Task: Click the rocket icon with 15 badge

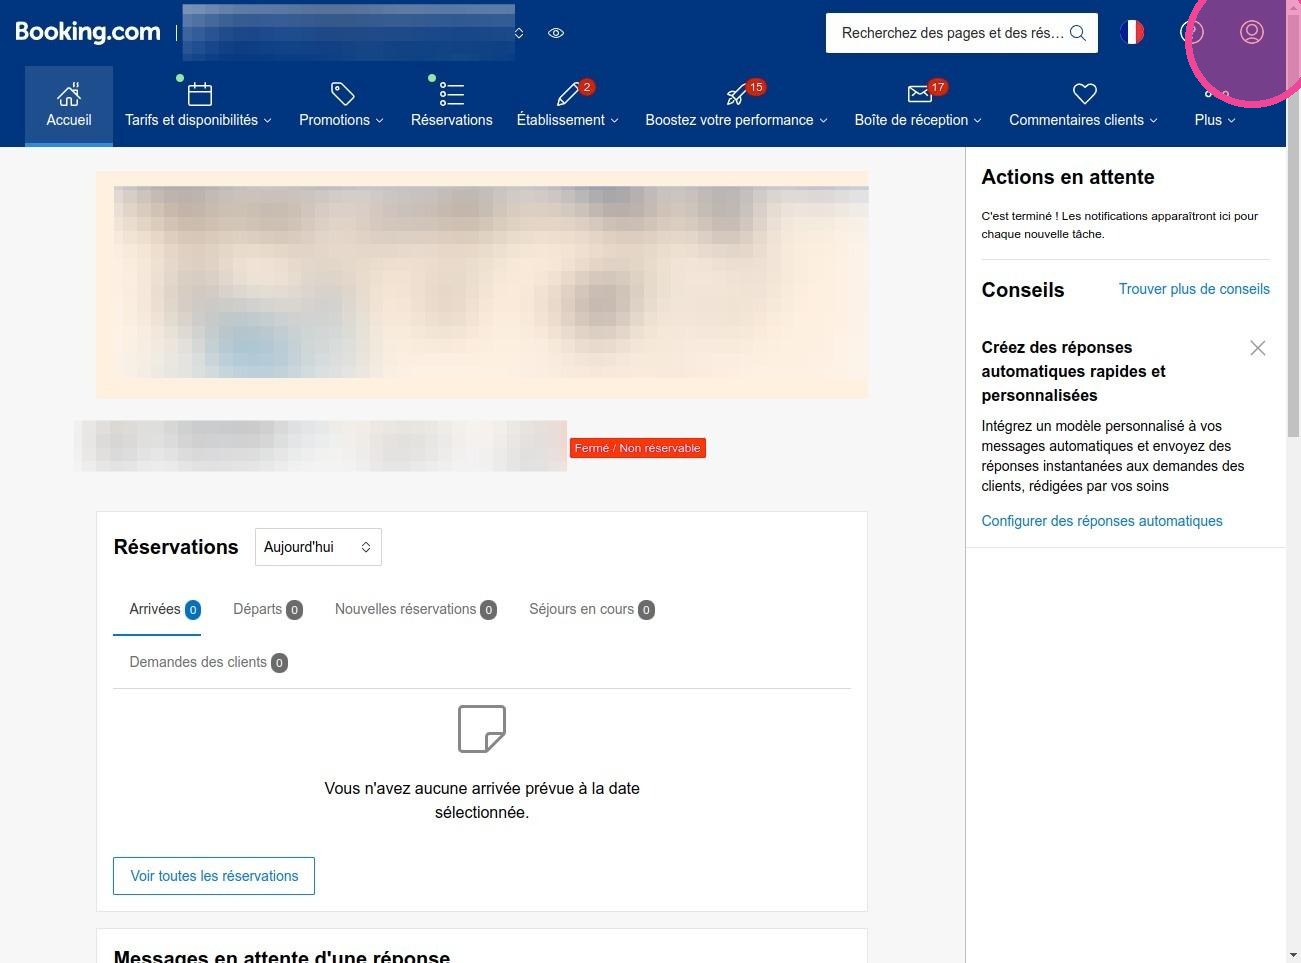Action: click(737, 94)
